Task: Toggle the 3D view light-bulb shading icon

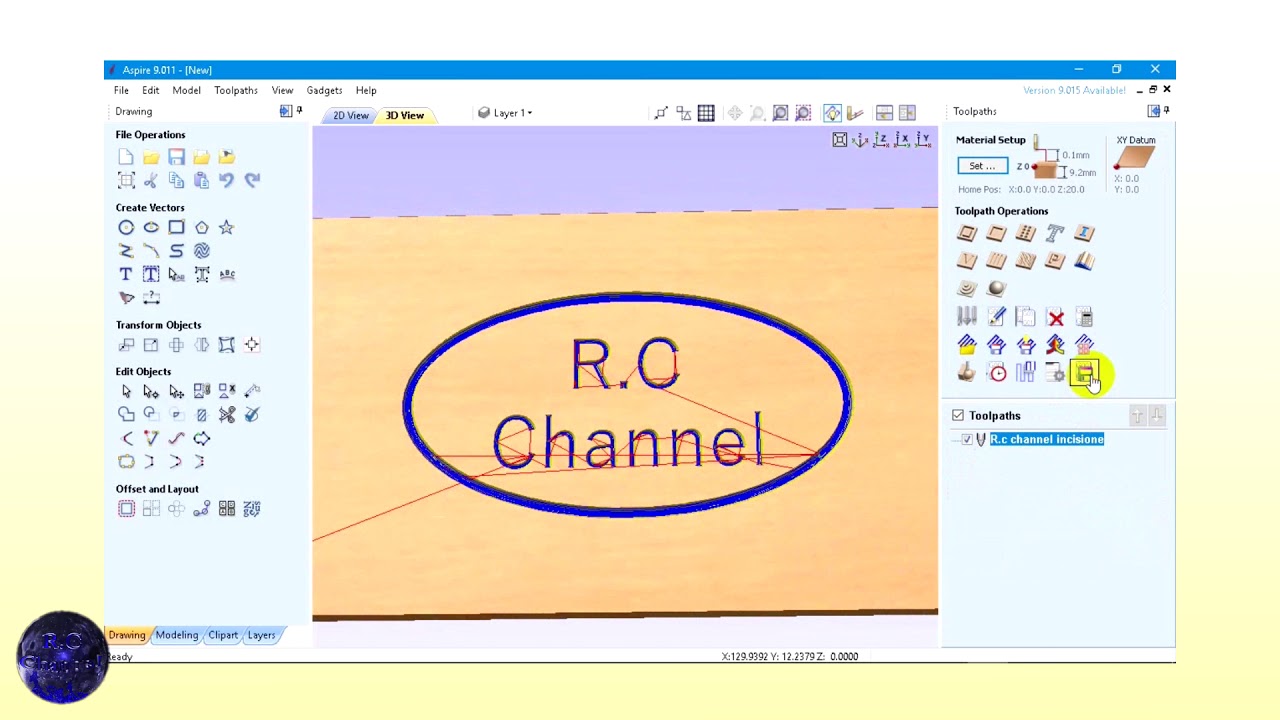Action: [832, 113]
